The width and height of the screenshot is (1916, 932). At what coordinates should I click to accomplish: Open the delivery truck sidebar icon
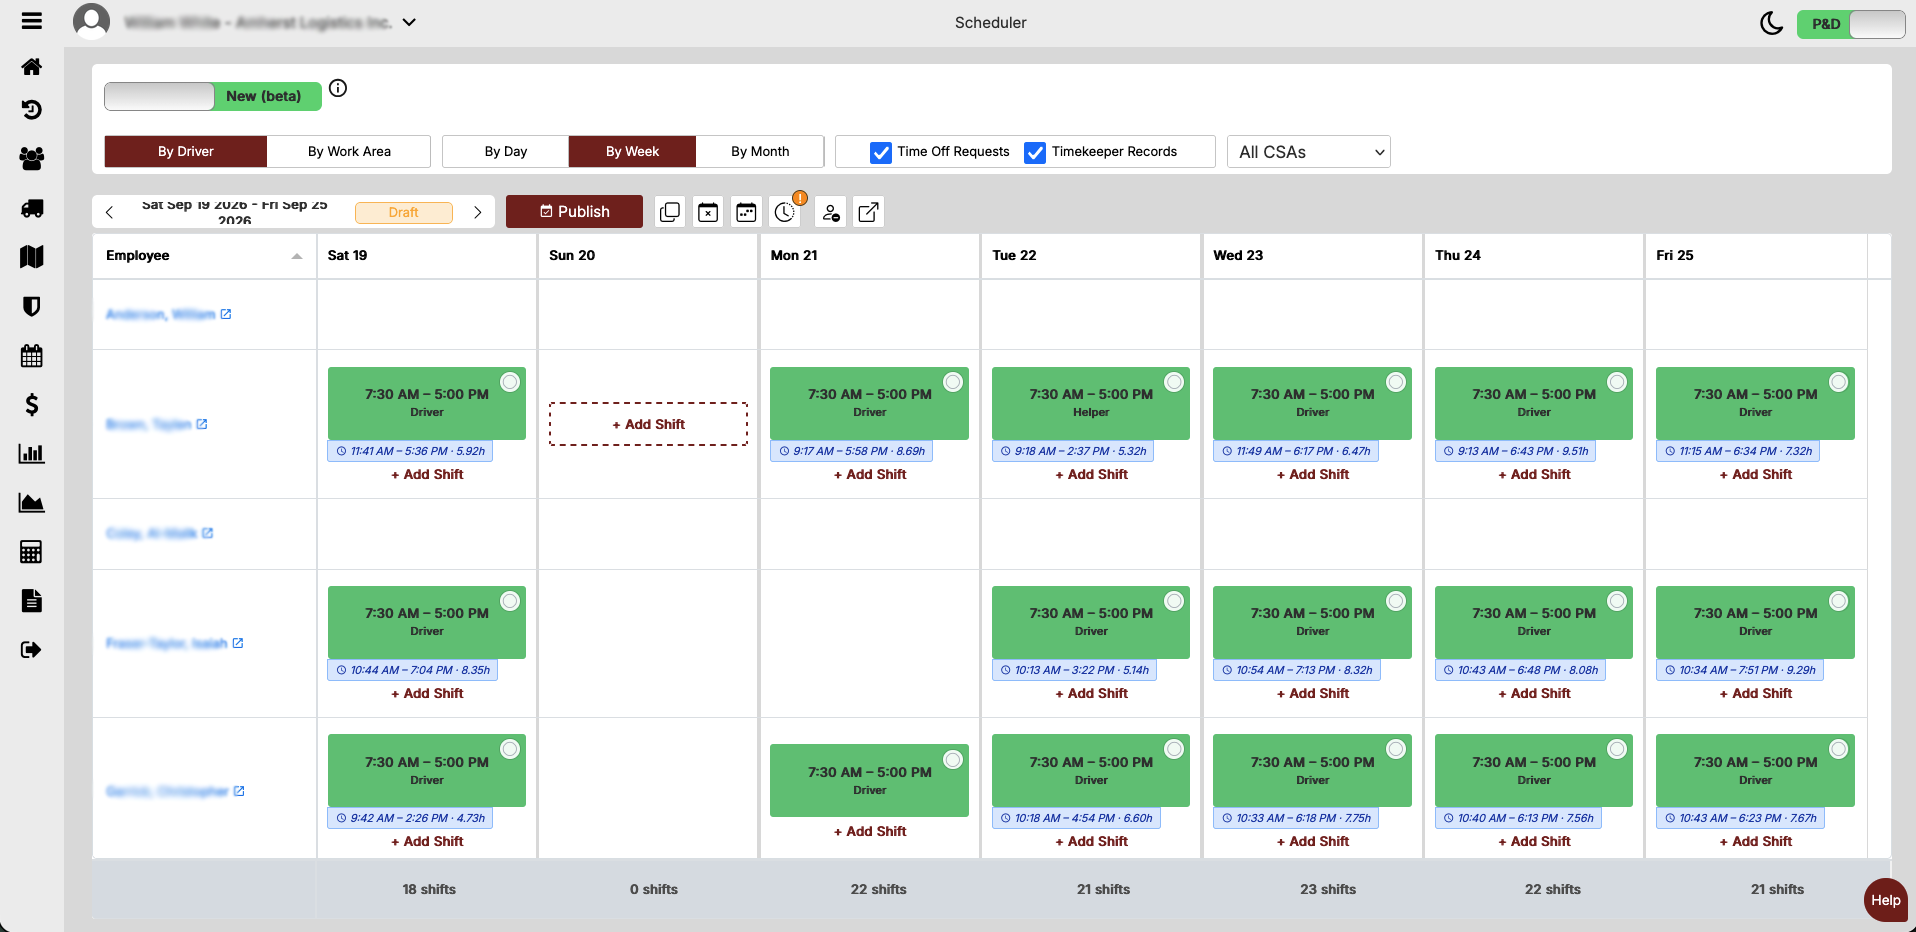pos(32,208)
